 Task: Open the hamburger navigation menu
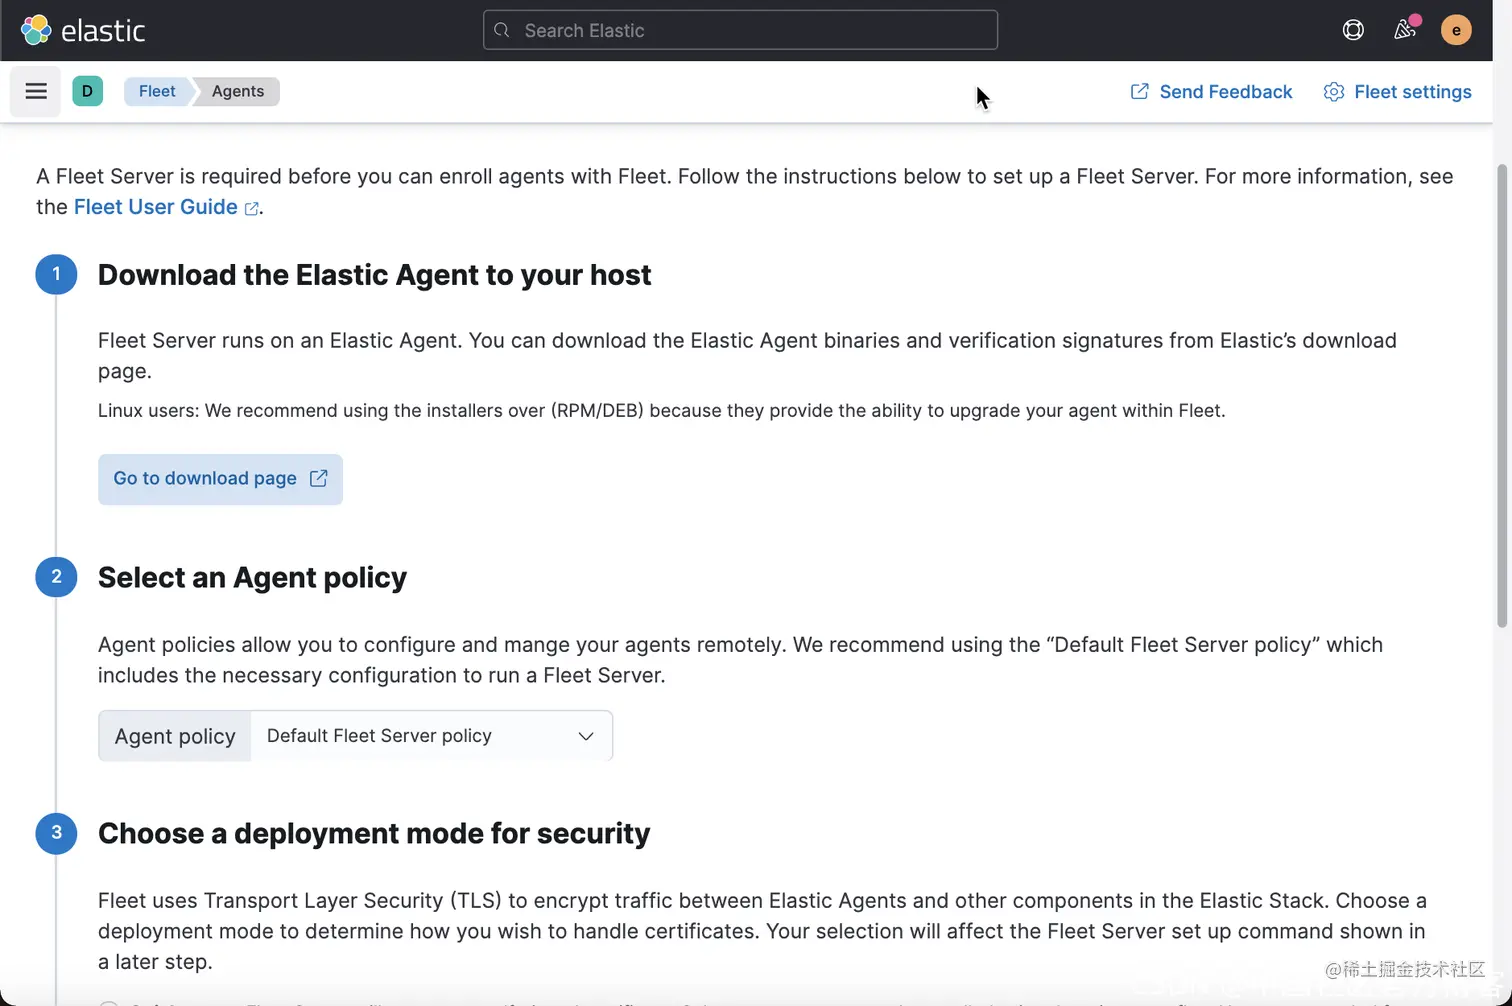click(36, 91)
